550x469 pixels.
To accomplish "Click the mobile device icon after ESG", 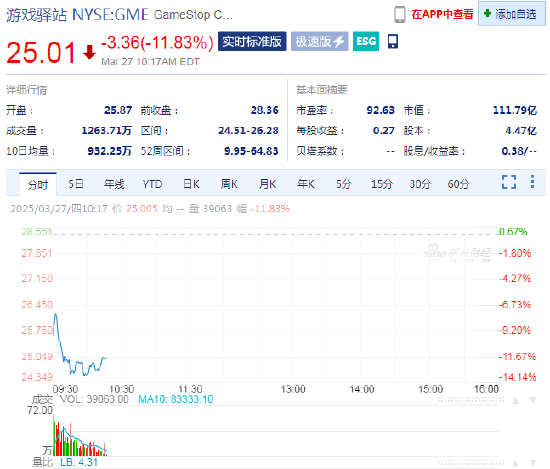I will [393, 41].
